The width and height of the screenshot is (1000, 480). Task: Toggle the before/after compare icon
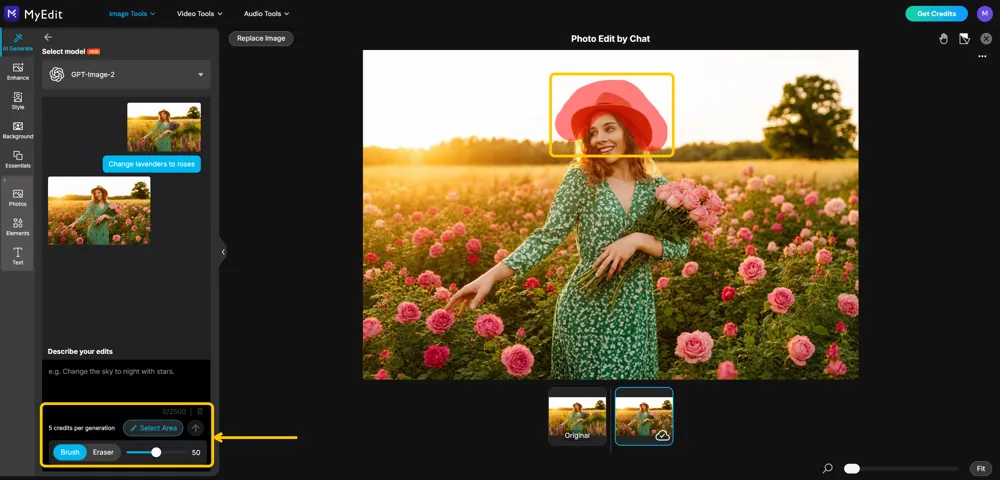(x=964, y=39)
